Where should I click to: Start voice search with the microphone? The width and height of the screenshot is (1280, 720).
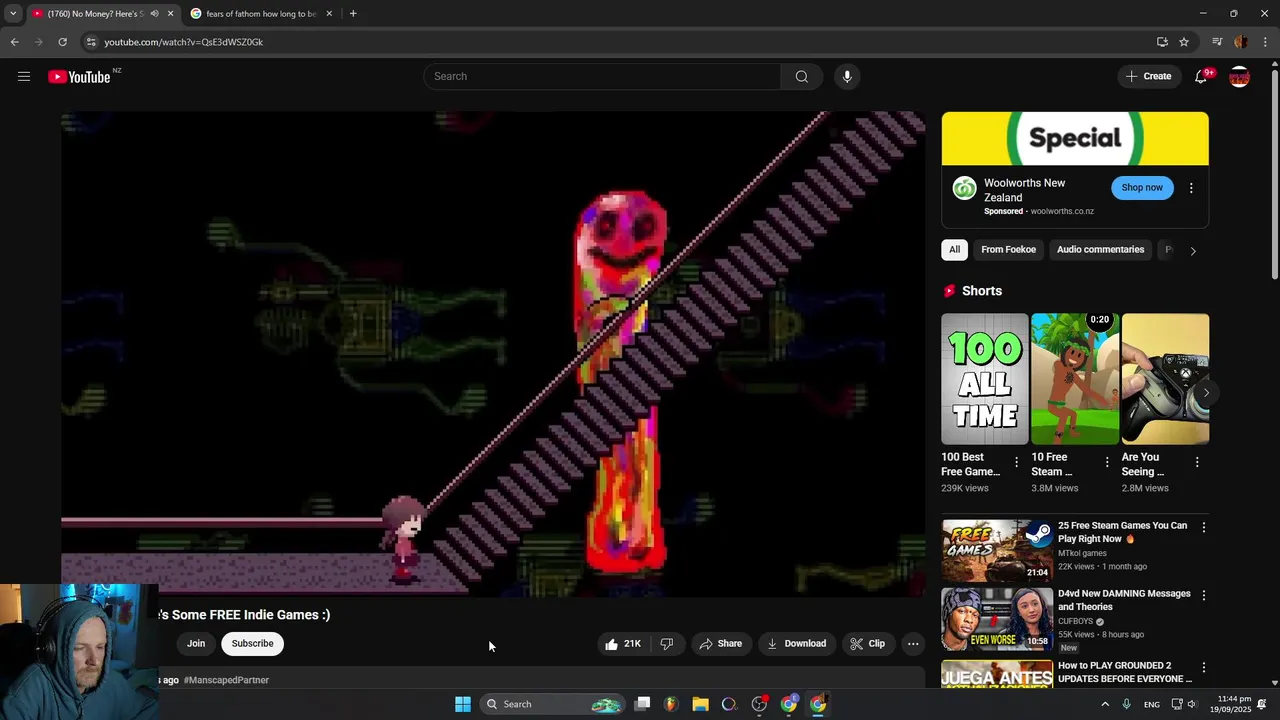tap(847, 76)
